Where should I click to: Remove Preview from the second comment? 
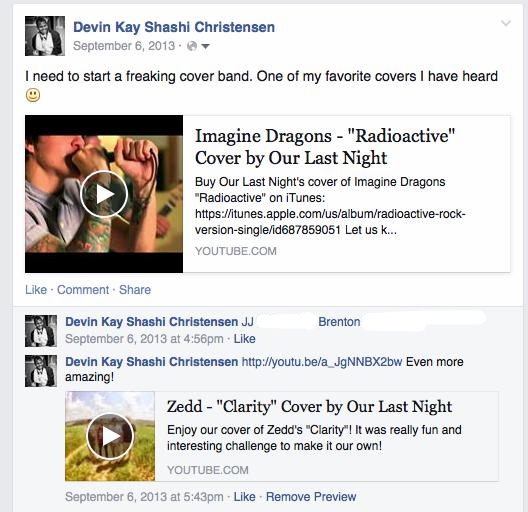[x=311, y=497]
